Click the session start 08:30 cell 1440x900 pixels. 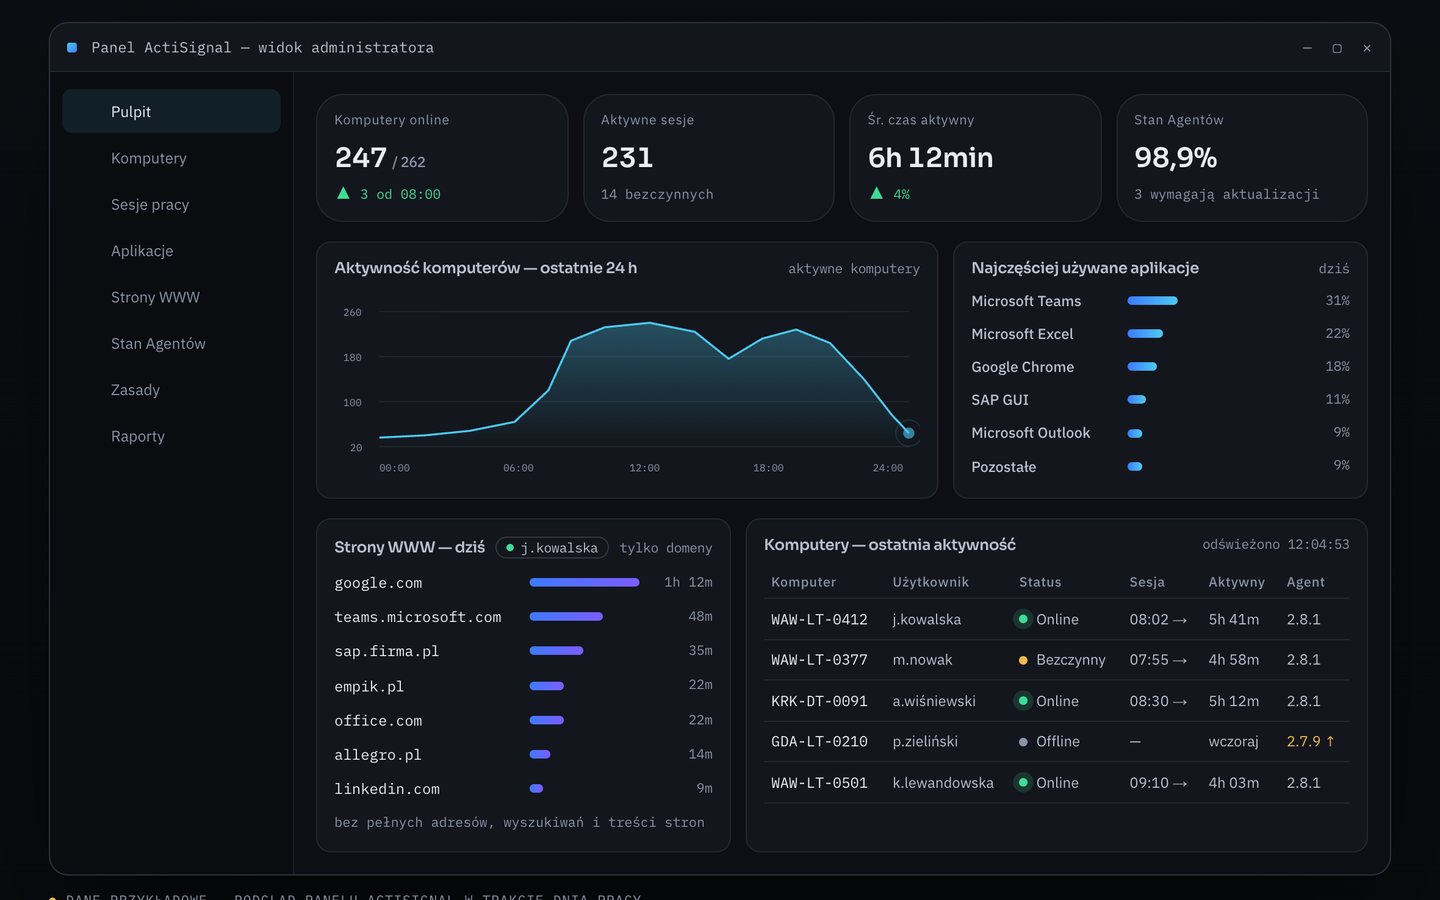(1158, 701)
